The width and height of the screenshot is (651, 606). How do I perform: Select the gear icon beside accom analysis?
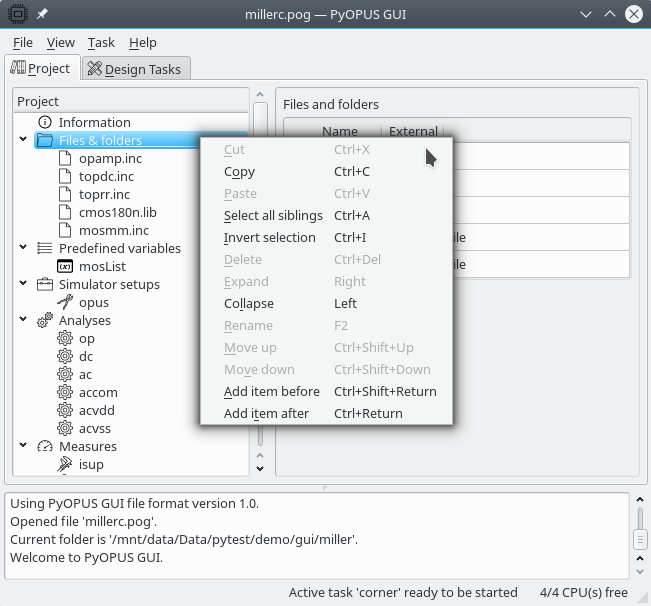[x=65, y=392]
